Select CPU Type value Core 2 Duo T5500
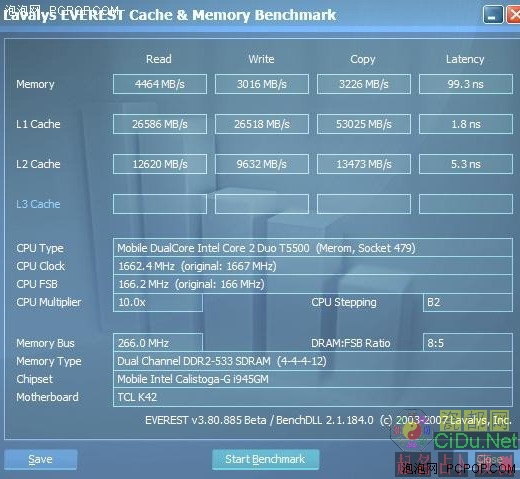520x479 pixels. [x=313, y=248]
